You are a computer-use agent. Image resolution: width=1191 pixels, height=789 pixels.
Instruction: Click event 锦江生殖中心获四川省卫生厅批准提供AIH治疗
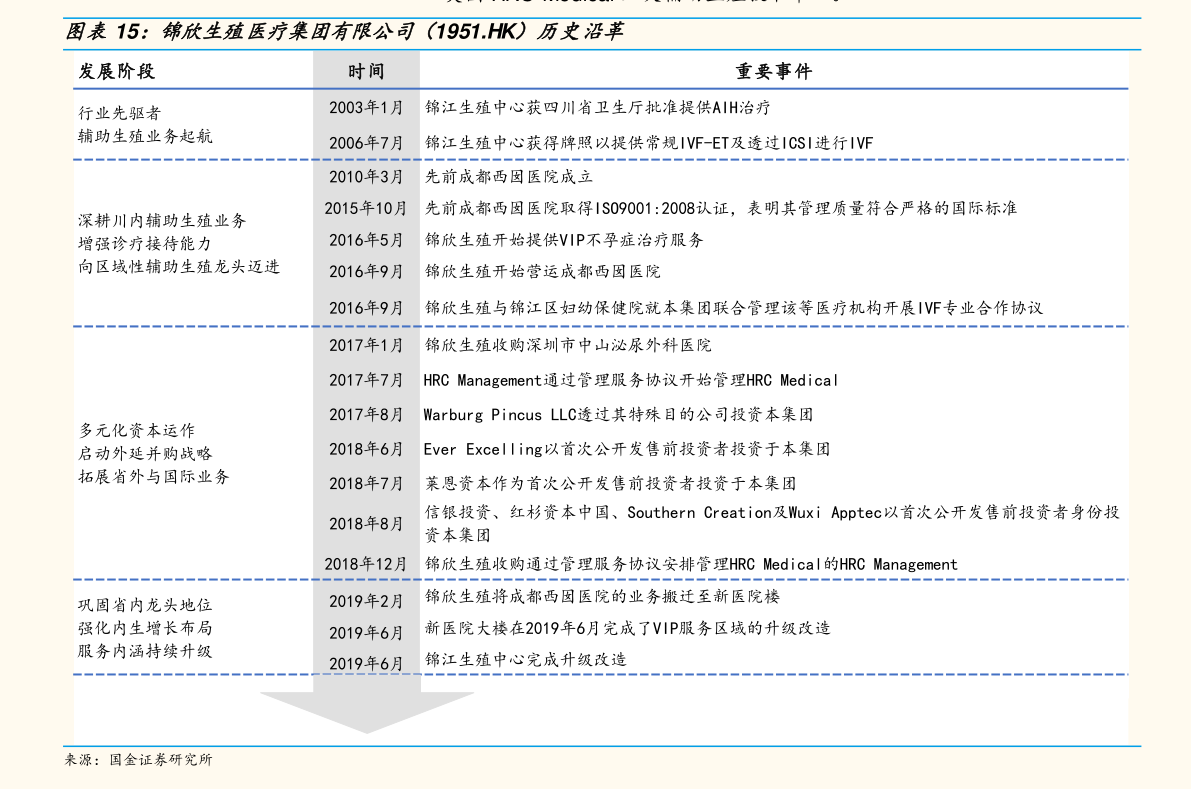tap(597, 108)
